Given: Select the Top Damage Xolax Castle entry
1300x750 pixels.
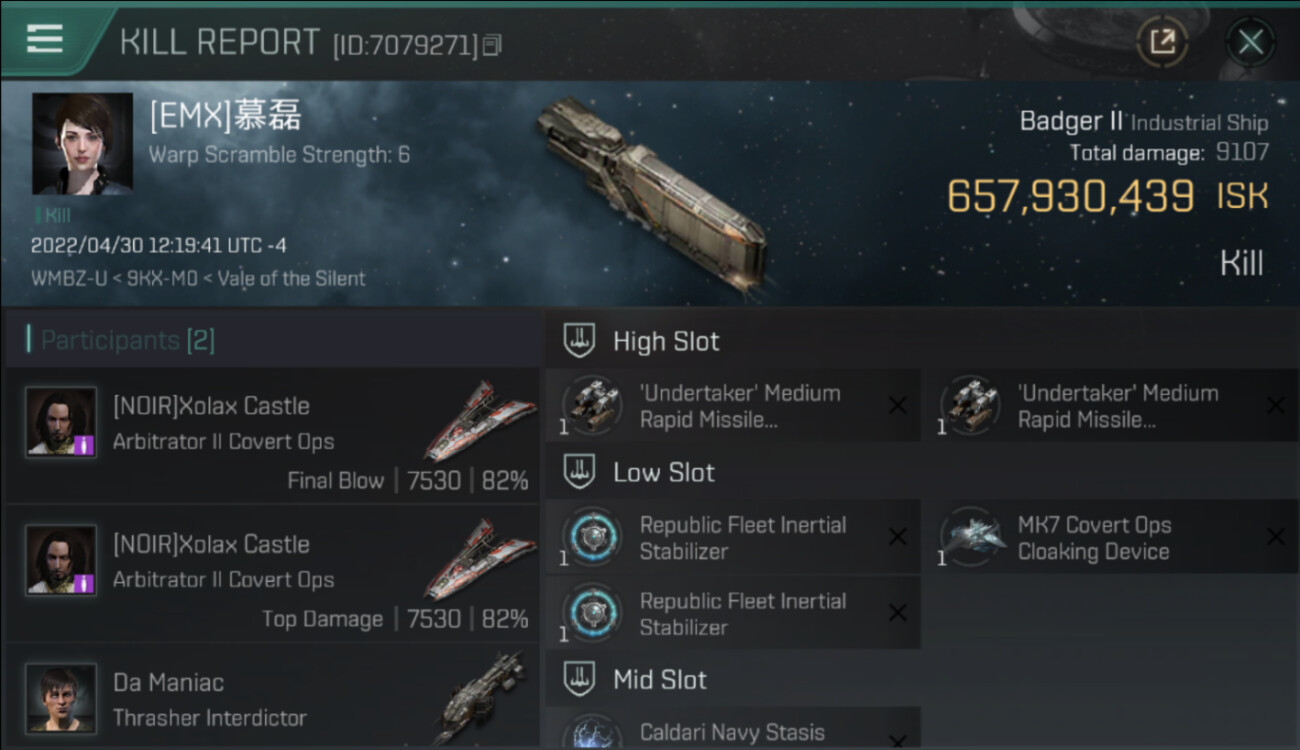Looking at the screenshot, I should coord(272,580).
